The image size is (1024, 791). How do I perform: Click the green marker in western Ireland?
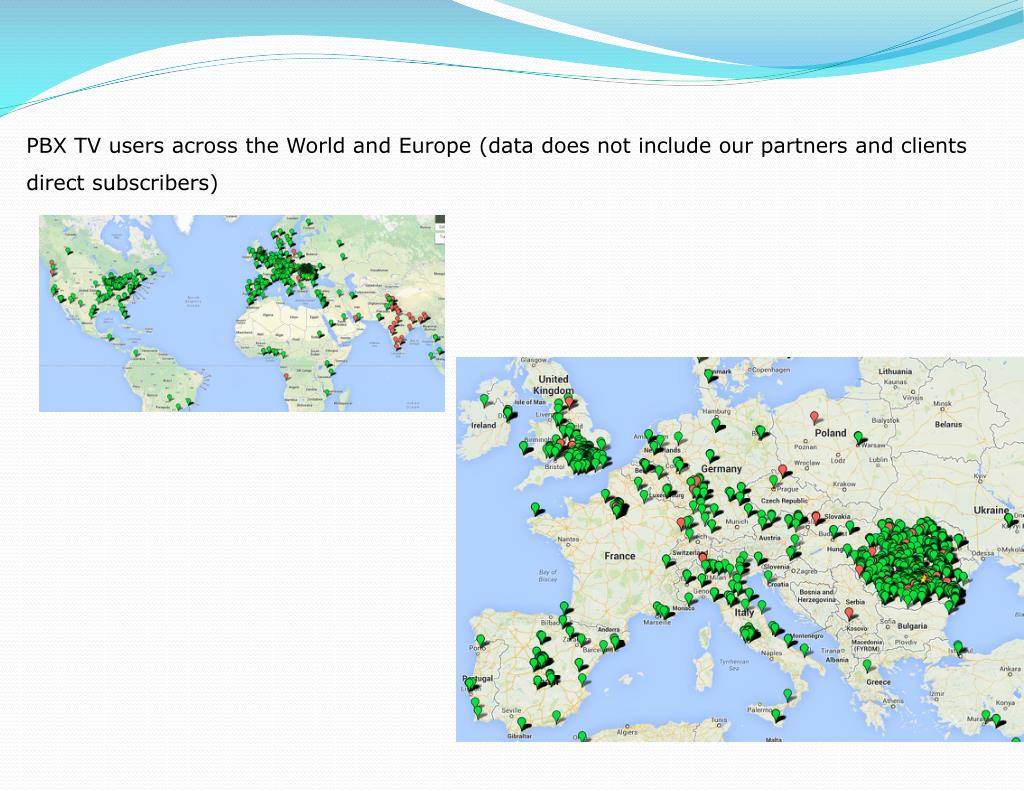coord(484,400)
